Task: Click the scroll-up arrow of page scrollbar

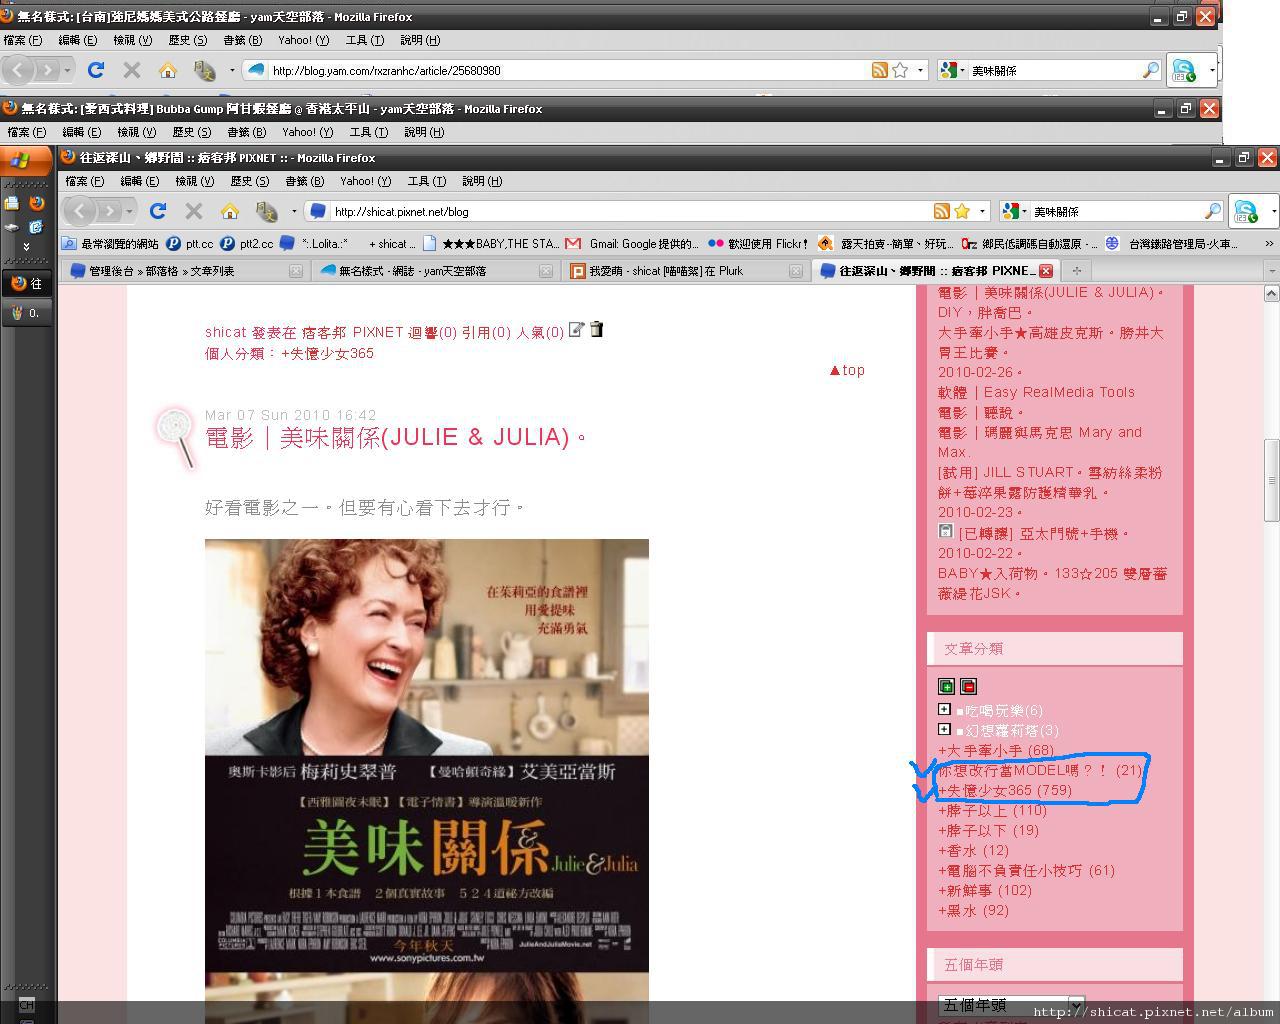Action: click(1271, 293)
